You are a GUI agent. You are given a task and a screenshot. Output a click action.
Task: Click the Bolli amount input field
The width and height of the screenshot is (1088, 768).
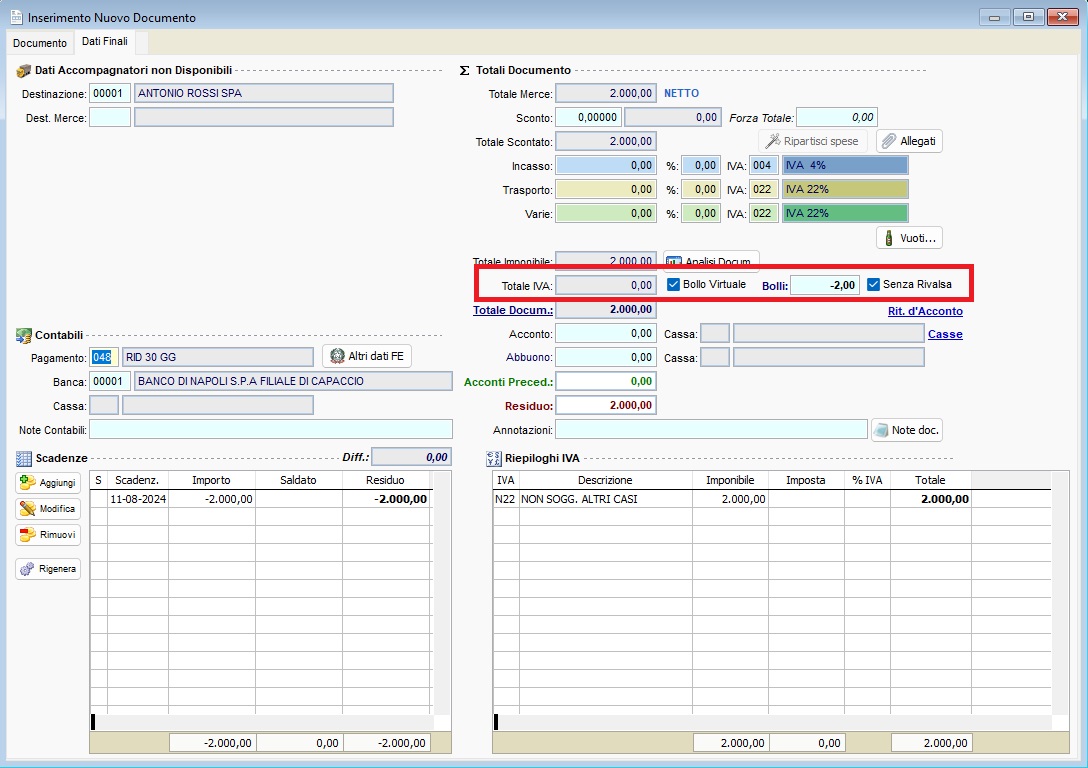[x=825, y=284]
